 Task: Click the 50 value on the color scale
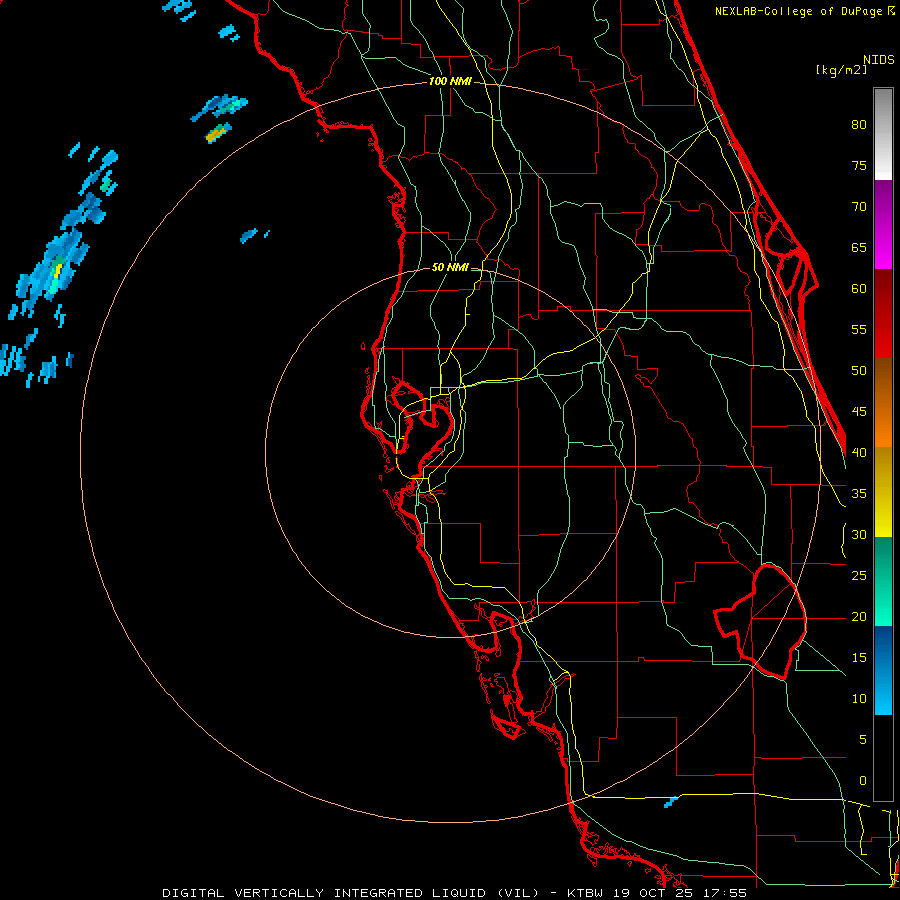(859, 371)
